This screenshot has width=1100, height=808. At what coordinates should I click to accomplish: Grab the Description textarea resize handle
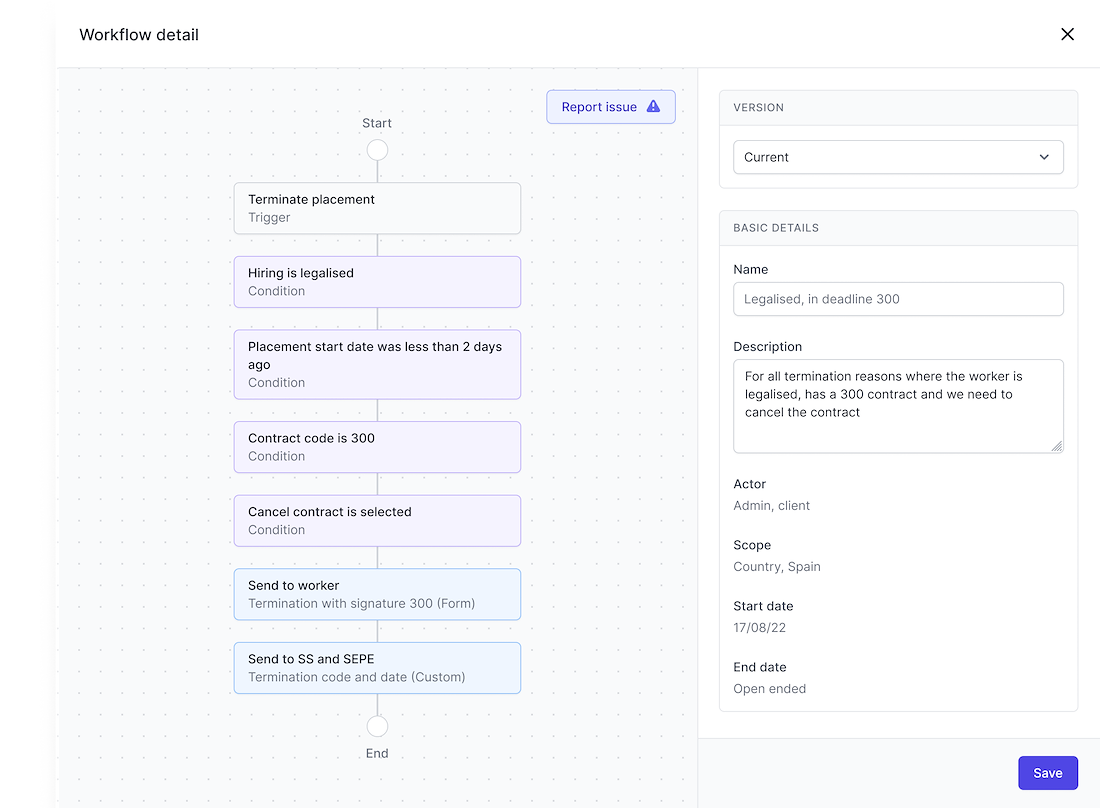click(1057, 446)
